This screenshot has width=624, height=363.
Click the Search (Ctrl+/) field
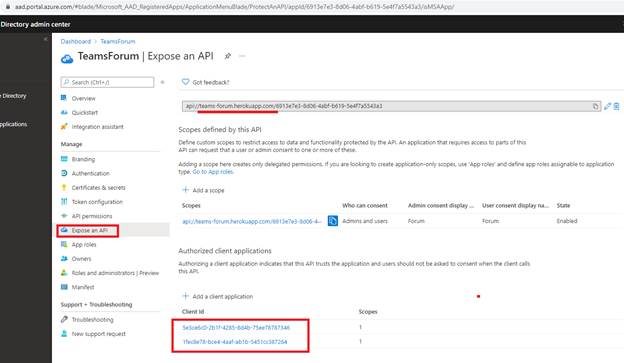pyautogui.click(x=107, y=82)
